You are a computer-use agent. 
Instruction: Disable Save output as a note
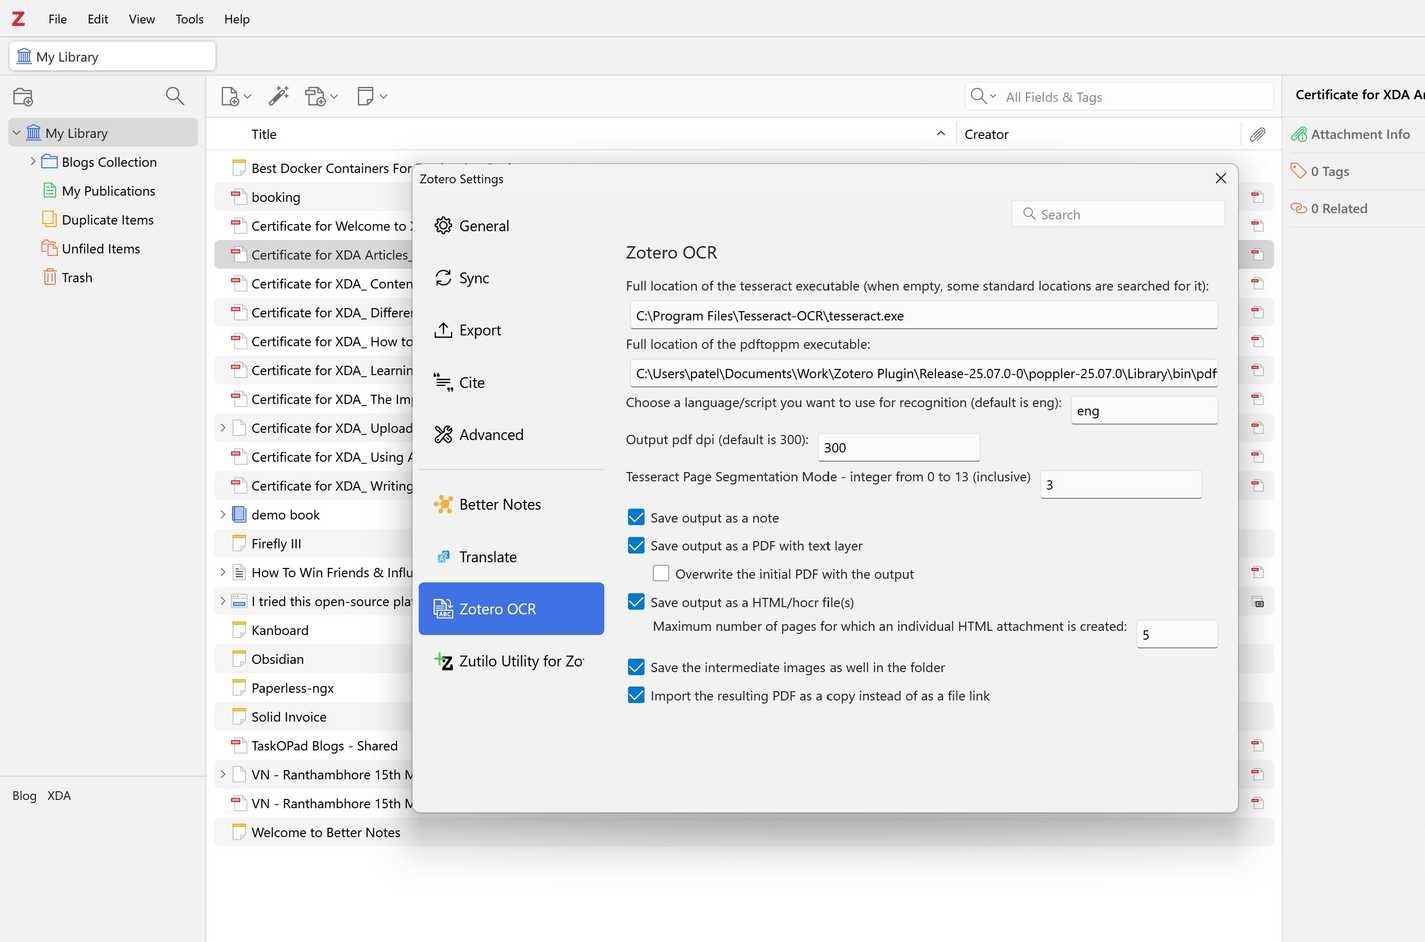[x=636, y=517]
